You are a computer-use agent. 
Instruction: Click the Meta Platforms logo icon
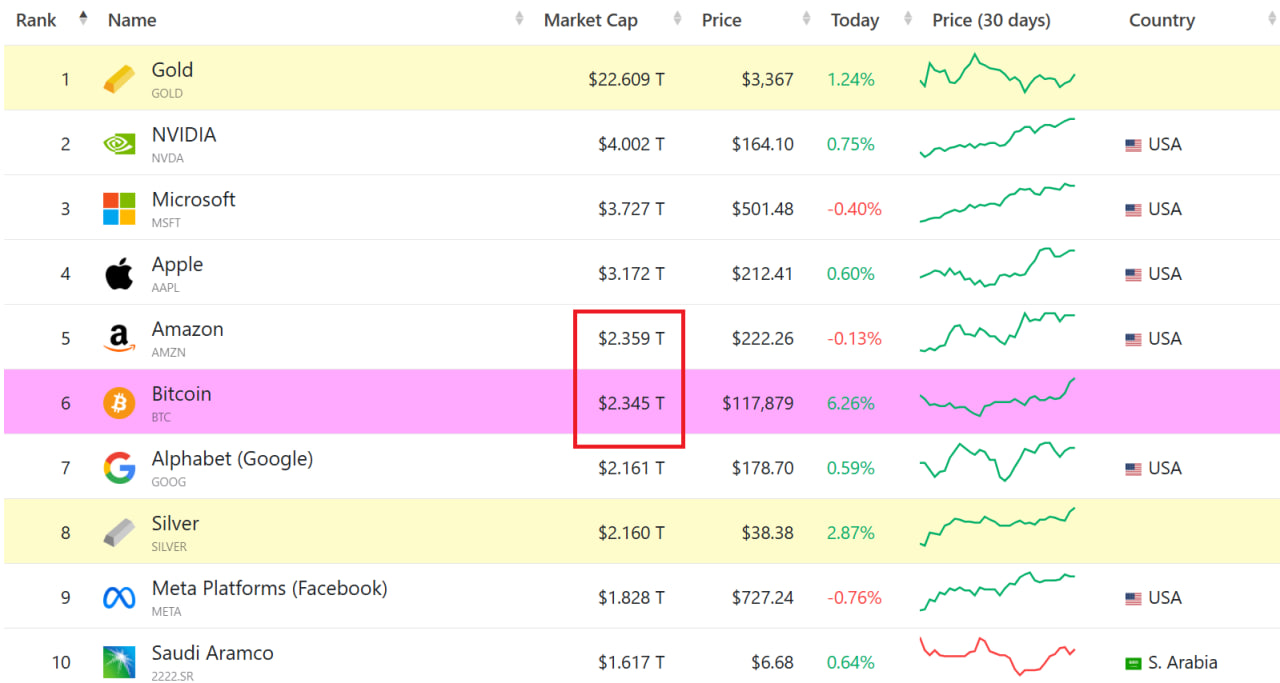click(x=119, y=598)
